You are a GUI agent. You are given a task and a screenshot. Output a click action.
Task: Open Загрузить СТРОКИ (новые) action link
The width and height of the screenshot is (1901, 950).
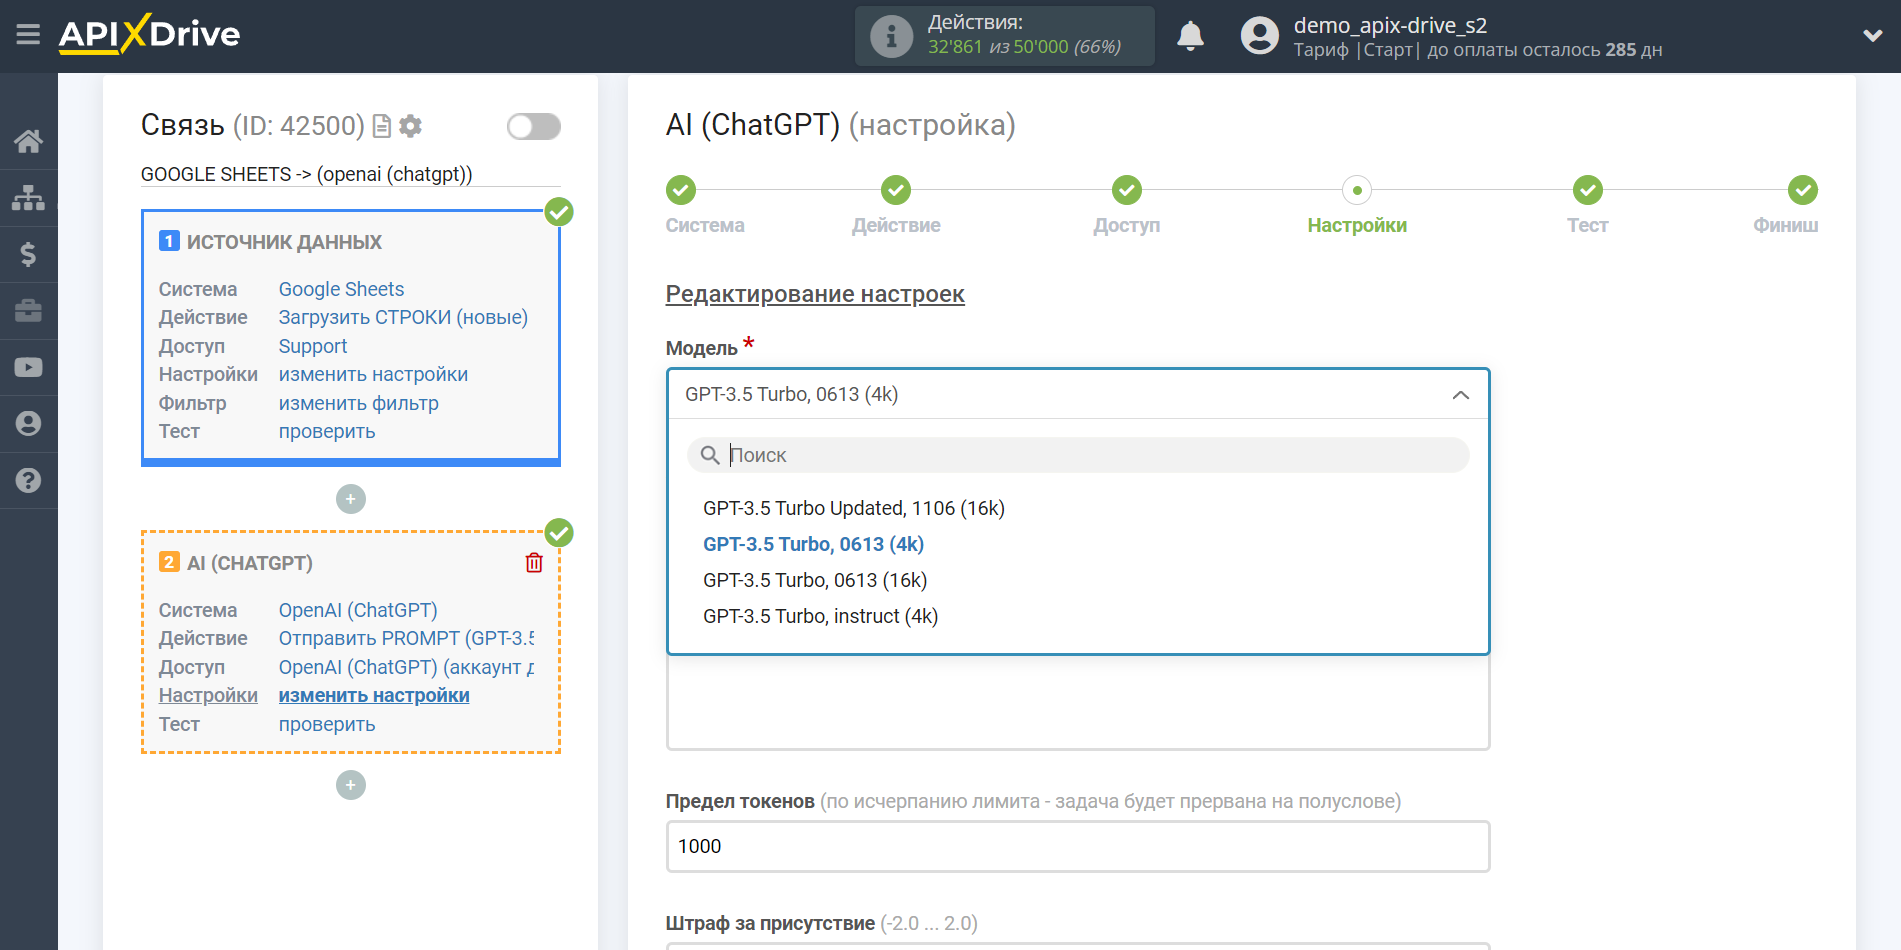pos(403,317)
